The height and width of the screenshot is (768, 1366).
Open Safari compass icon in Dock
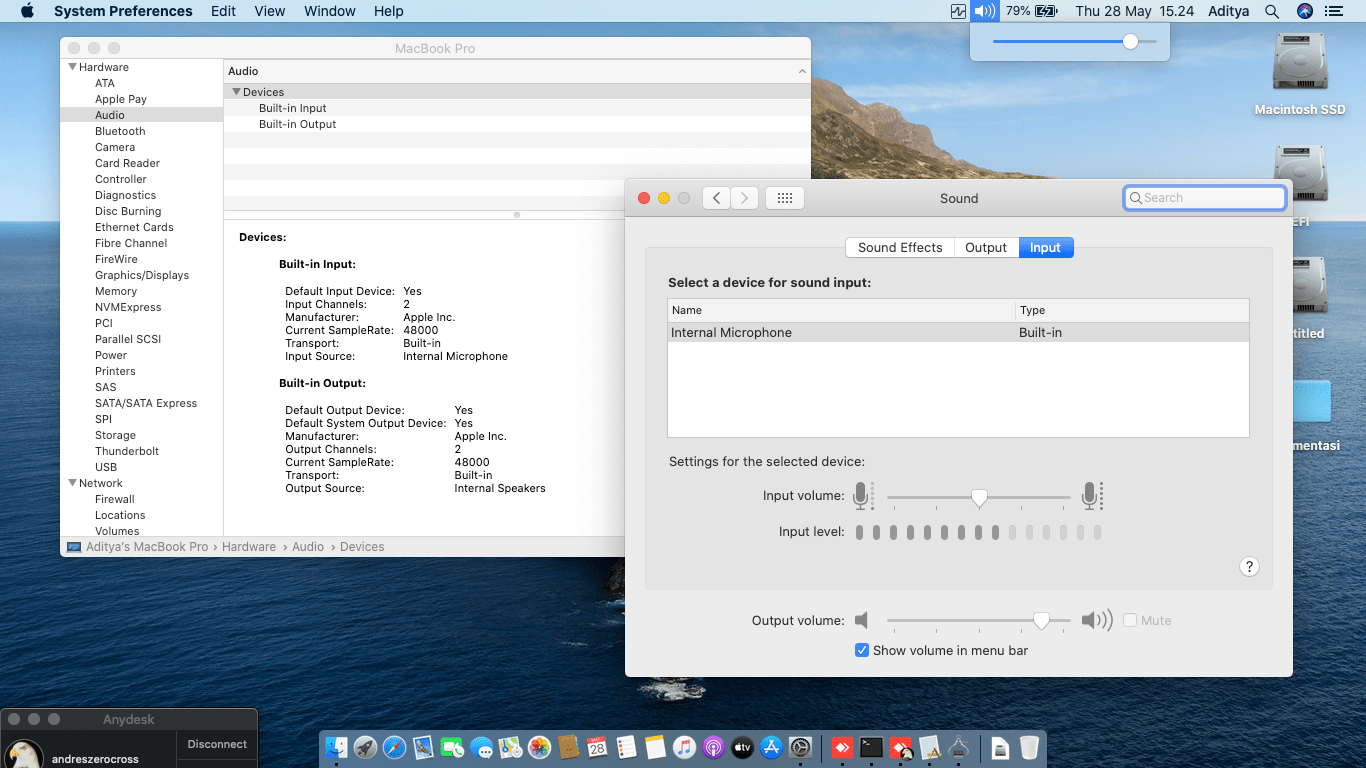click(394, 747)
